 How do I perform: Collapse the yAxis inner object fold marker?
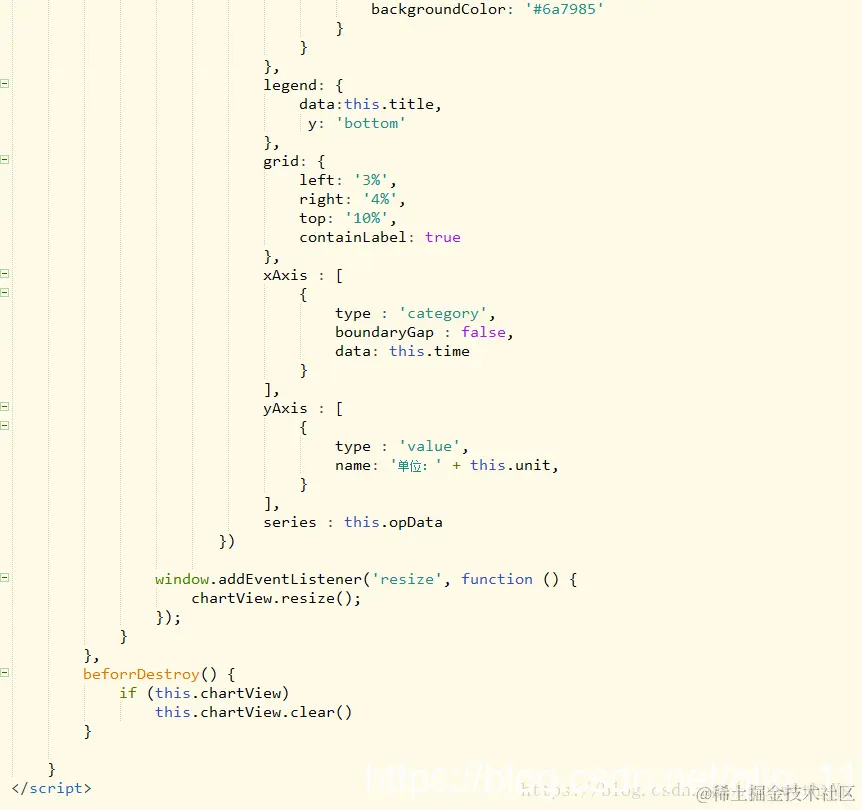tap(4, 425)
